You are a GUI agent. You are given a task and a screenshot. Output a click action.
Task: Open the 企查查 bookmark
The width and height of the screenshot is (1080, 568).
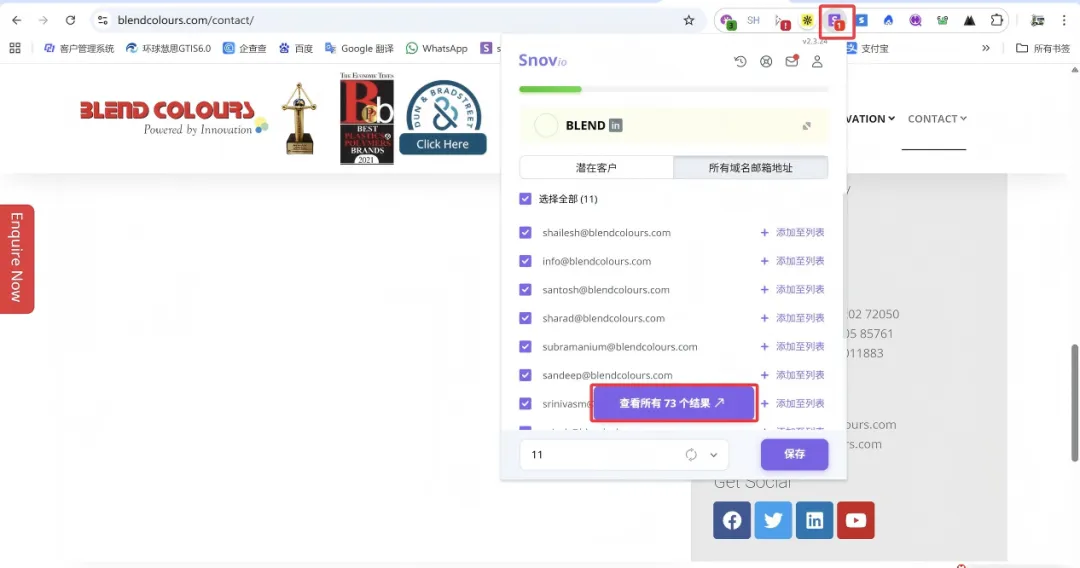245,48
